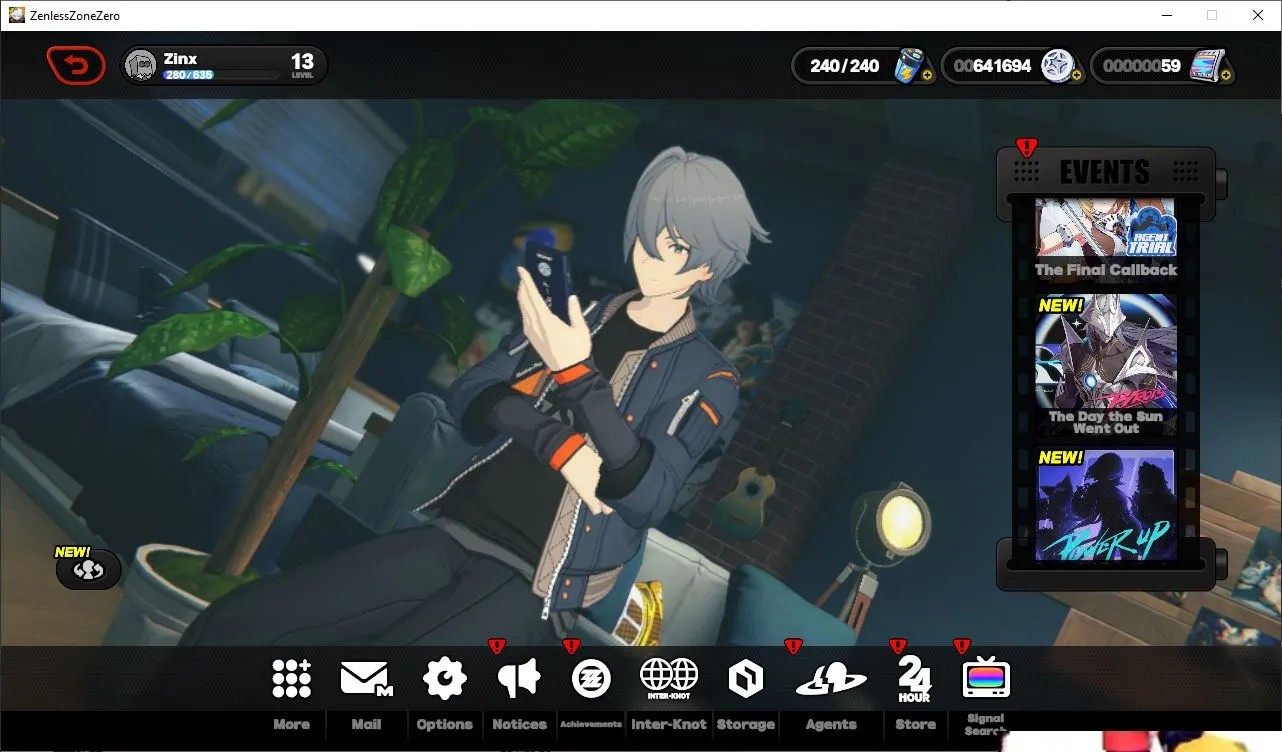Go back using the red return arrow
This screenshot has height=752, width=1282.
click(75, 66)
